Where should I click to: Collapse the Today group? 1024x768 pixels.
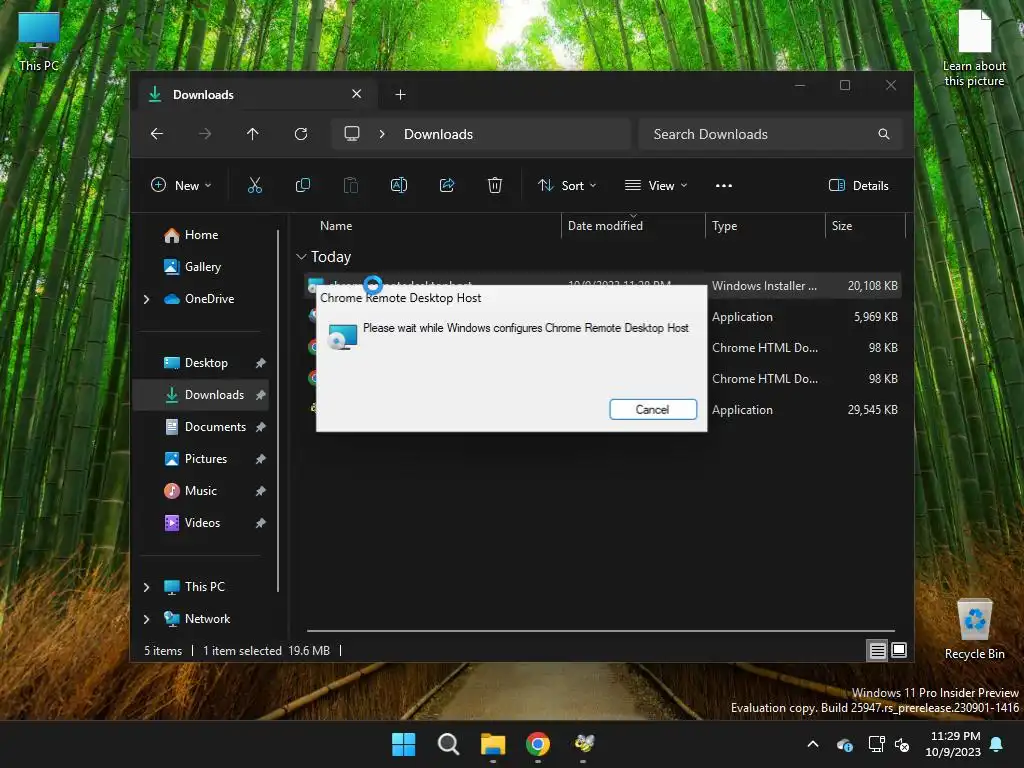(301, 257)
